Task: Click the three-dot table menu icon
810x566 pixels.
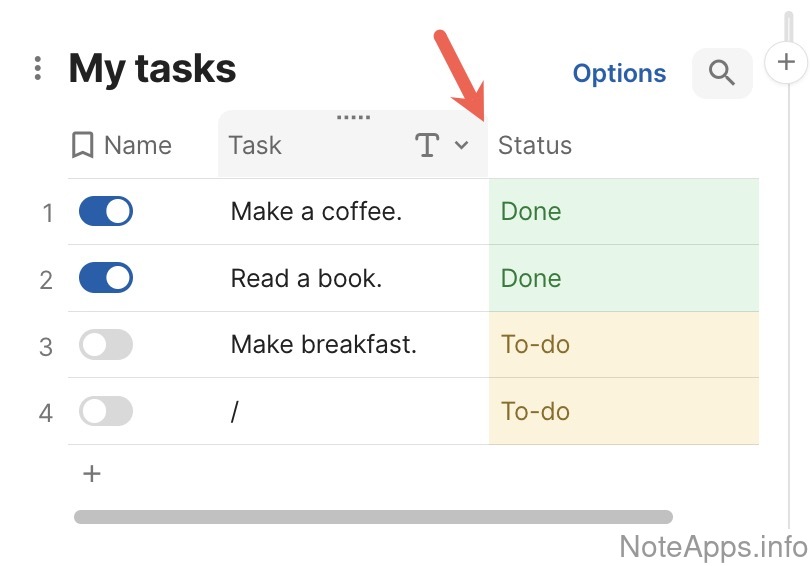Action: coord(37,68)
